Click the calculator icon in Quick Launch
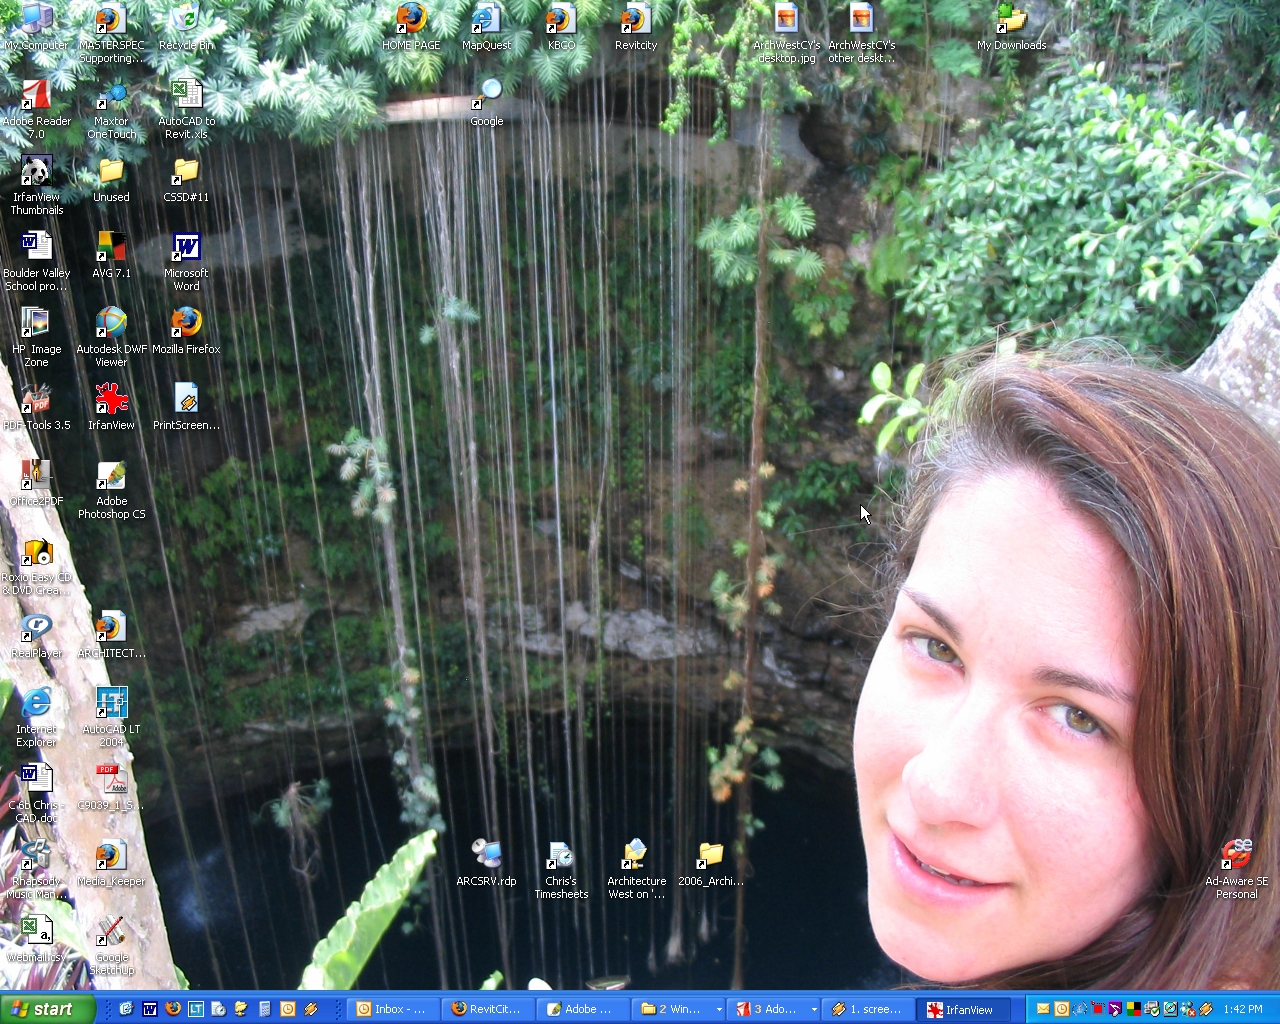The image size is (1280, 1024). pyautogui.click(x=265, y=1009)
